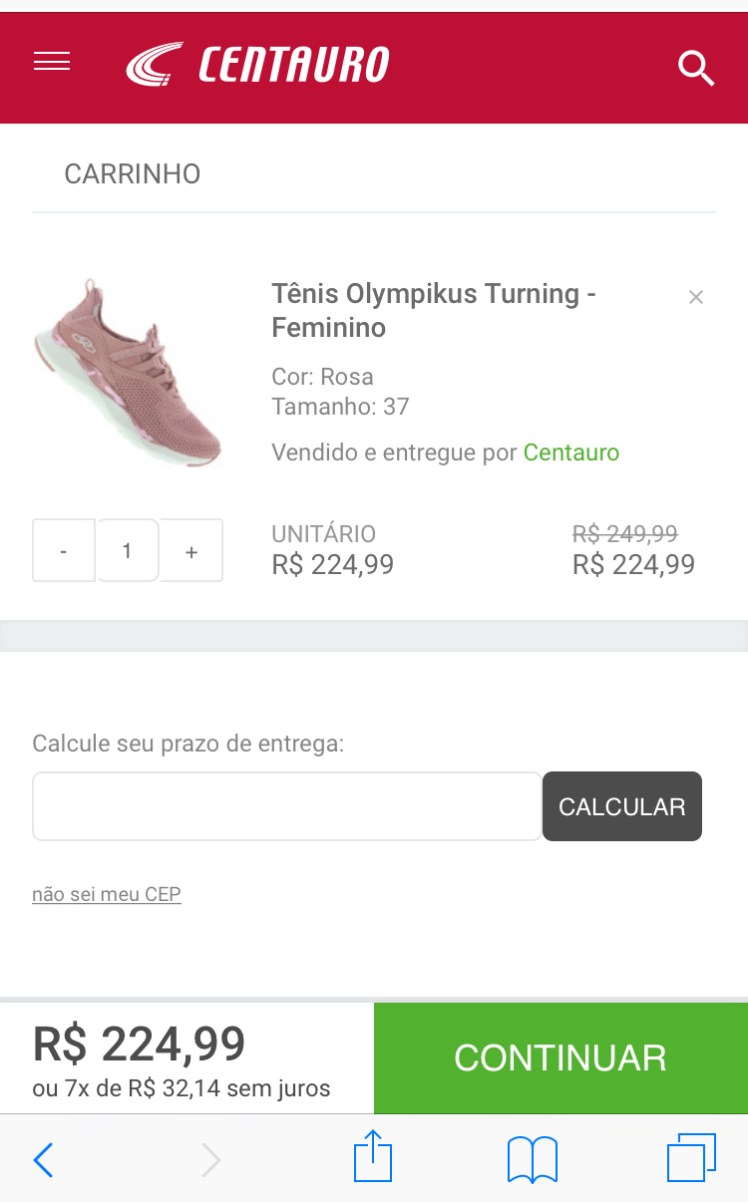The image size is (748, 1202).
Task: Select the CARRINHO heading tab
Action: point(132,174)
